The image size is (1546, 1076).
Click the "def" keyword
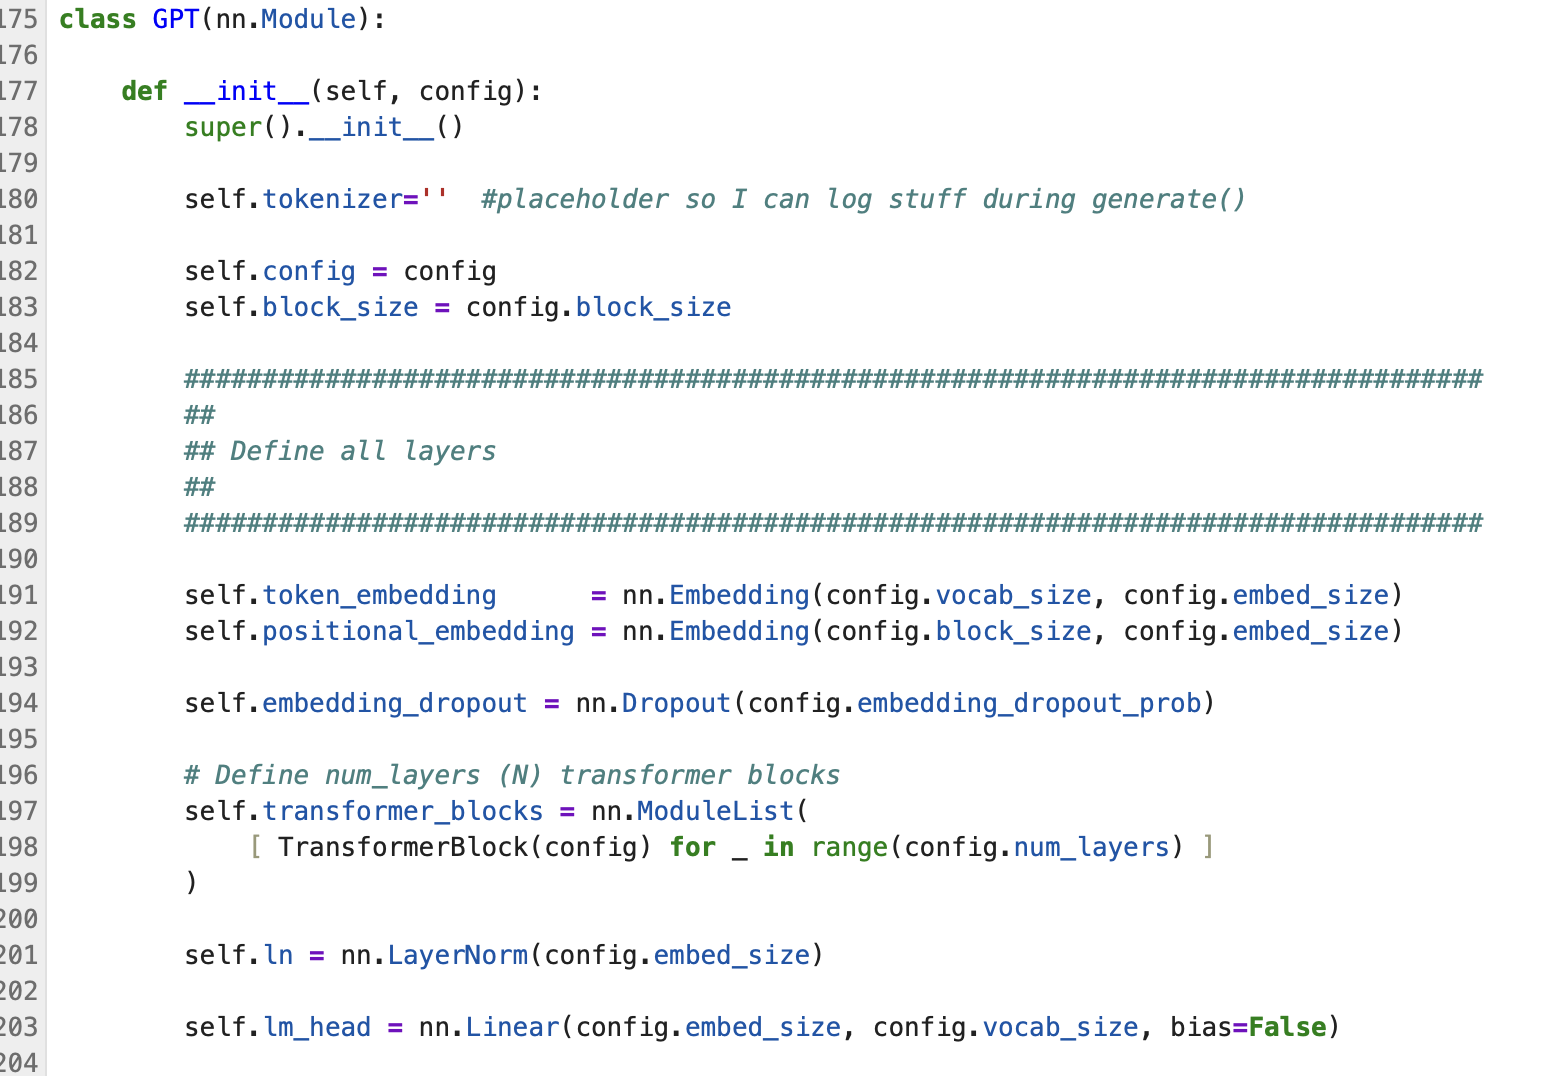coord(145,91)
